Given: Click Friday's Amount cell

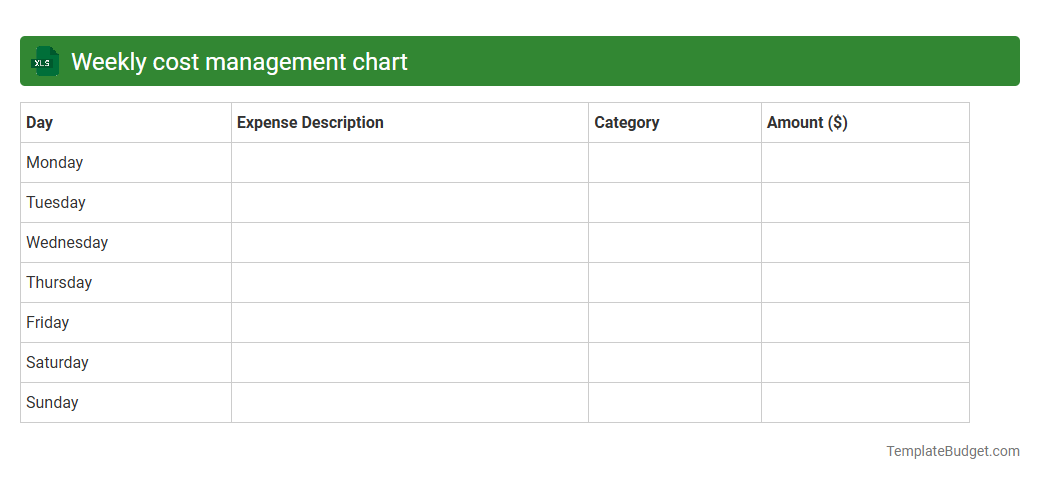Looking at the screenshot, I should point(866,323).
